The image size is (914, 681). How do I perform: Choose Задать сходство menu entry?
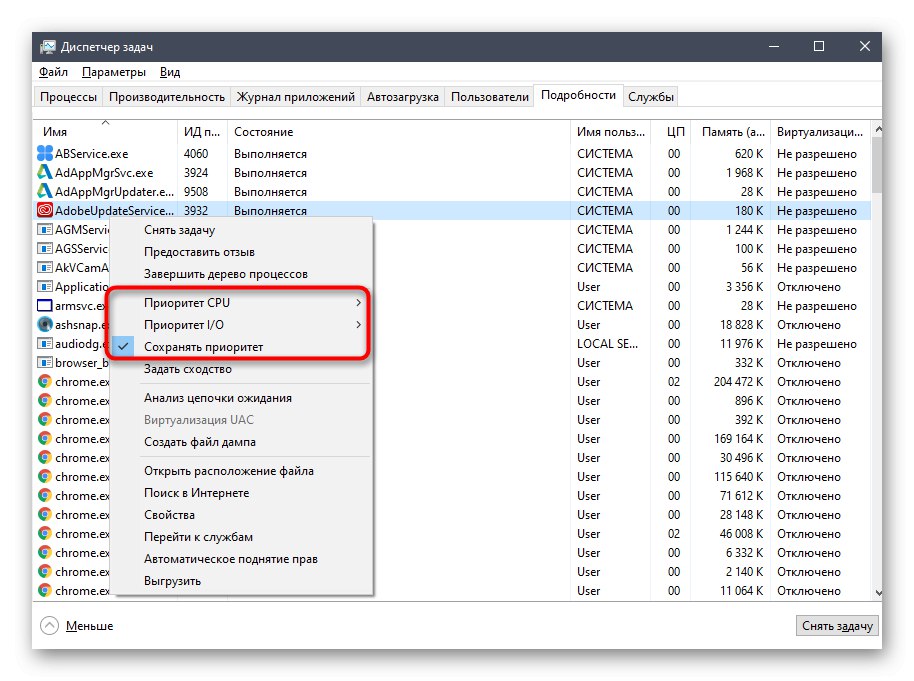coord(241,369)
